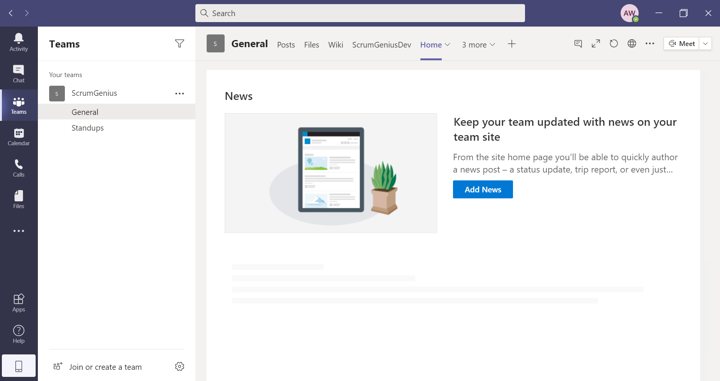The height and width of the screenshot is (381, 720).
Task: Open Files in the left rail
Action: point(18,200)
